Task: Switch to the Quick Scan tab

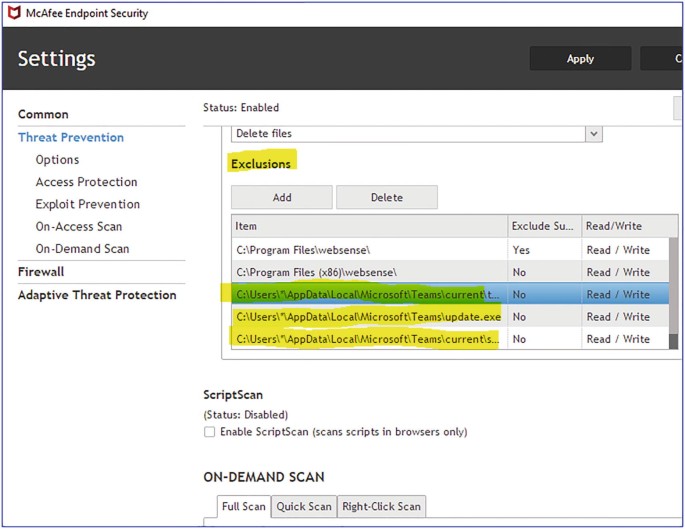Action: [x=304, y=506]
